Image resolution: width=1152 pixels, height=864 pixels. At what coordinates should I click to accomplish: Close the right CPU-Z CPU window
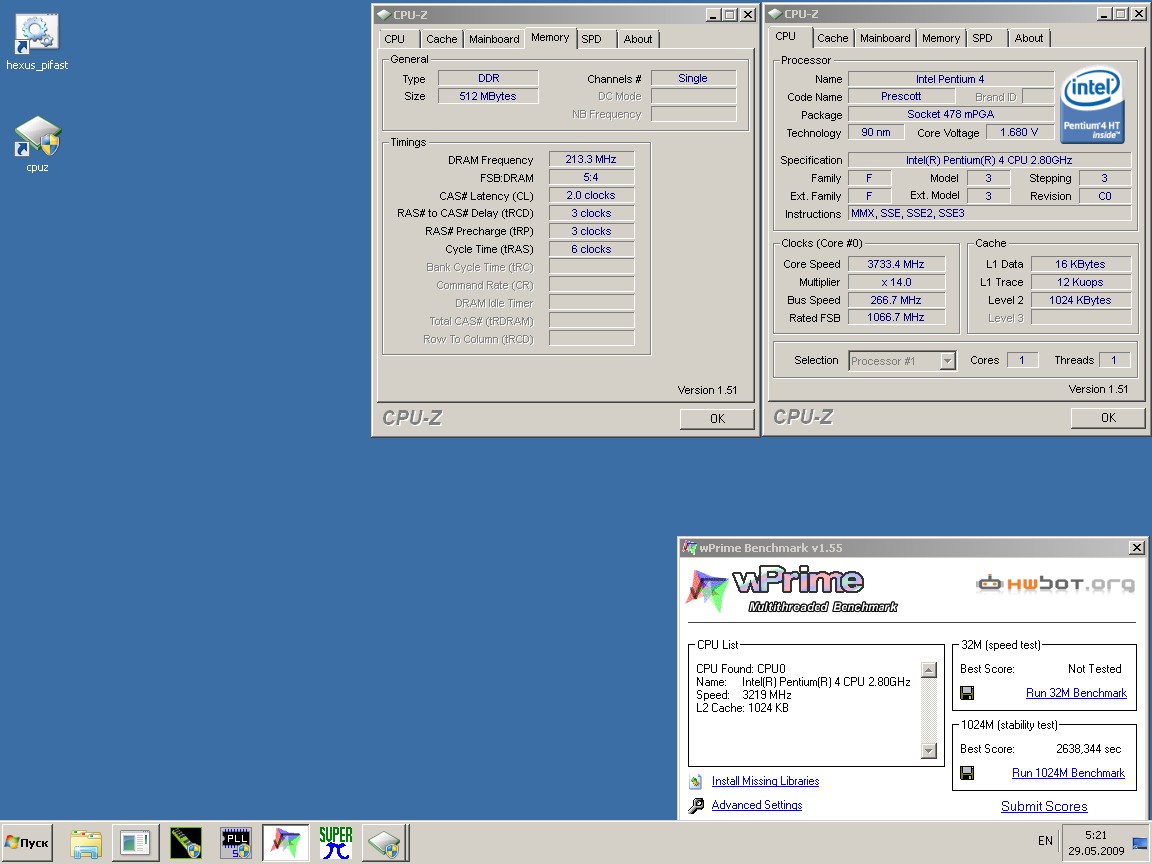coord(1138,14)
